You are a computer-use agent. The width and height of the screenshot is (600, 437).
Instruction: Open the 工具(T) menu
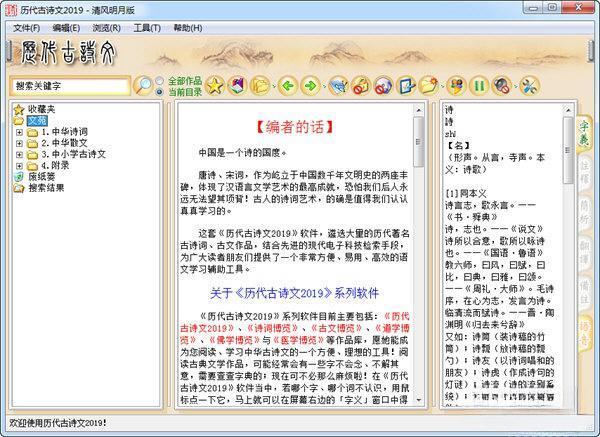pos(146,27)
